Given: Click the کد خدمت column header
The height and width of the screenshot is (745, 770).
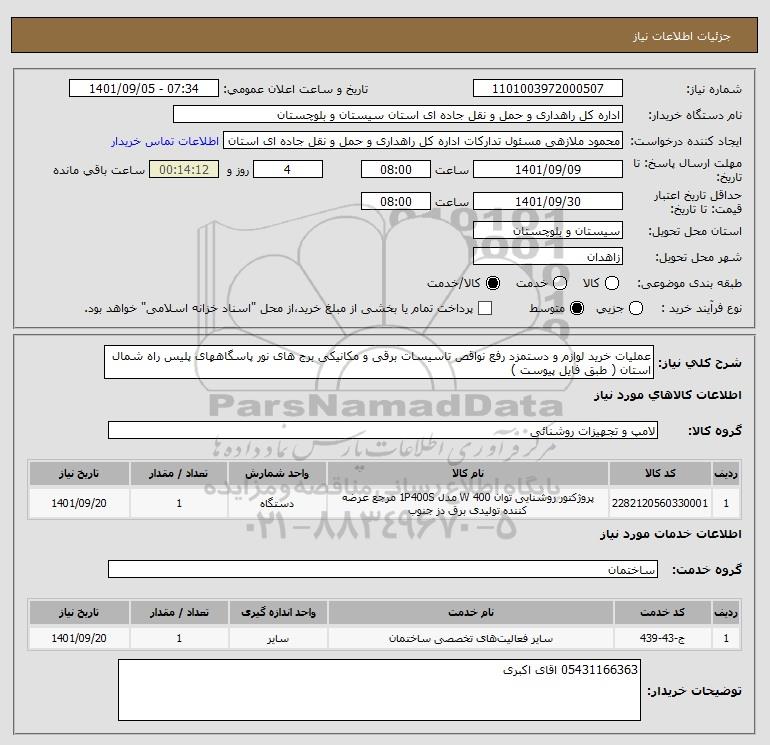Looking at the screenshot, I should click(x=662, y=612).
